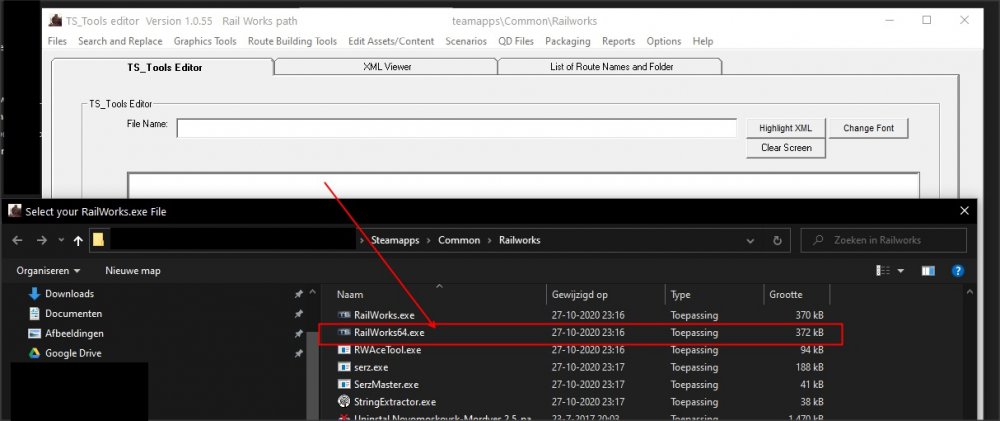Refresh the Railworks folder listing
Image resolution: width=1000 pixels, height=421 pixels.
778,241
